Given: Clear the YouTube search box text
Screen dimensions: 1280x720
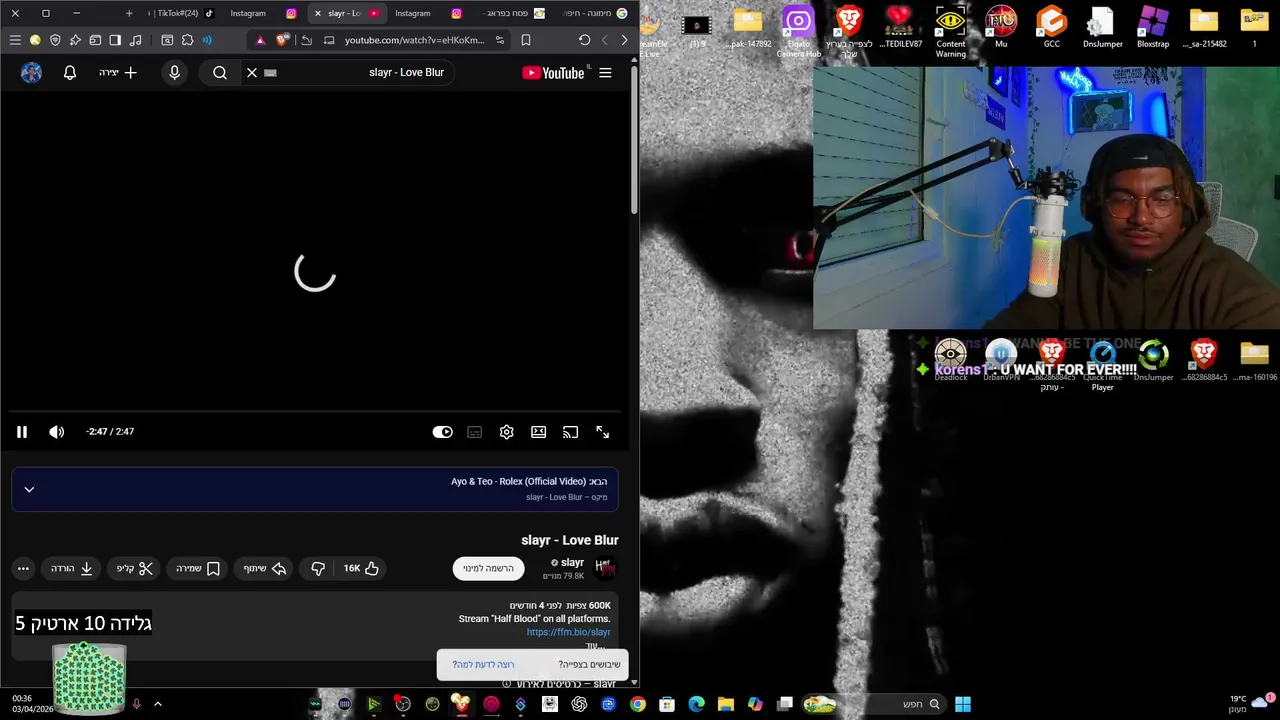Looking at the screenshot, I should click(252, 72).
